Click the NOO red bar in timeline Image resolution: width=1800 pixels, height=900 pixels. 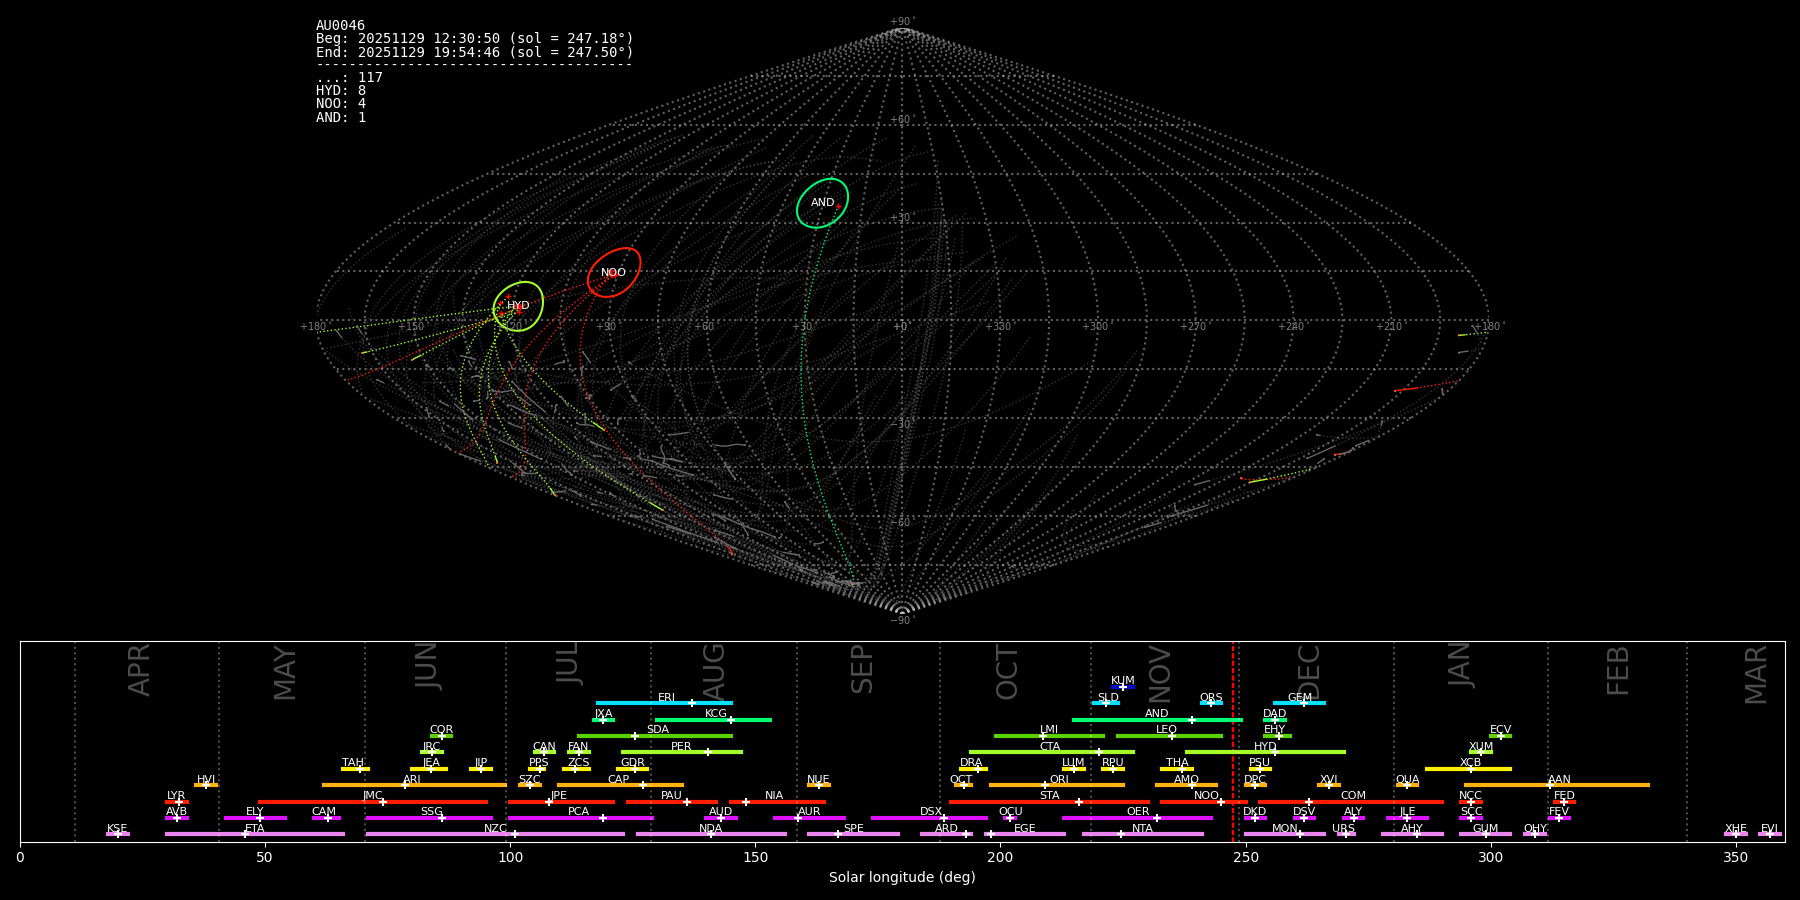point(1203,802)
